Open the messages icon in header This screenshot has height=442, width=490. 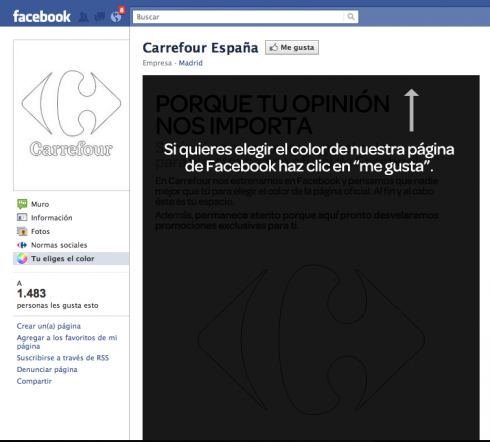click(100, 17)
